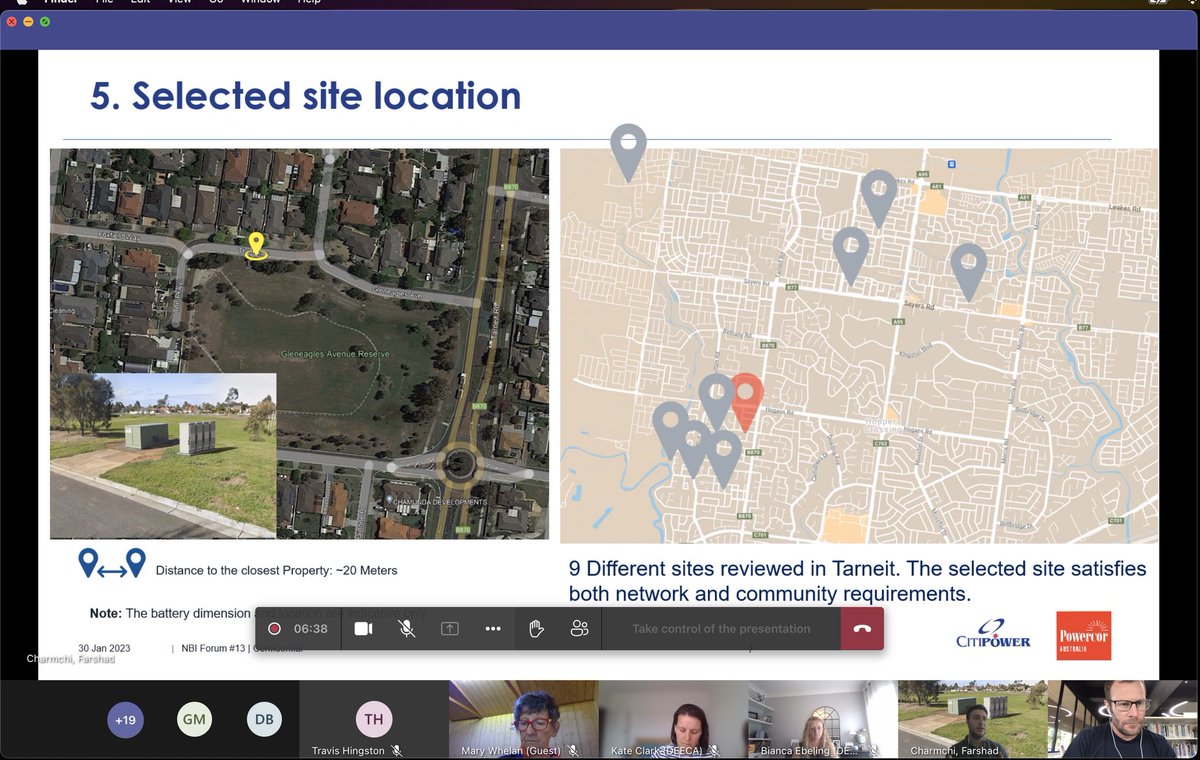Click the '30 Jan 2023' slide date

pyautogui.click(x=104, y=648)
